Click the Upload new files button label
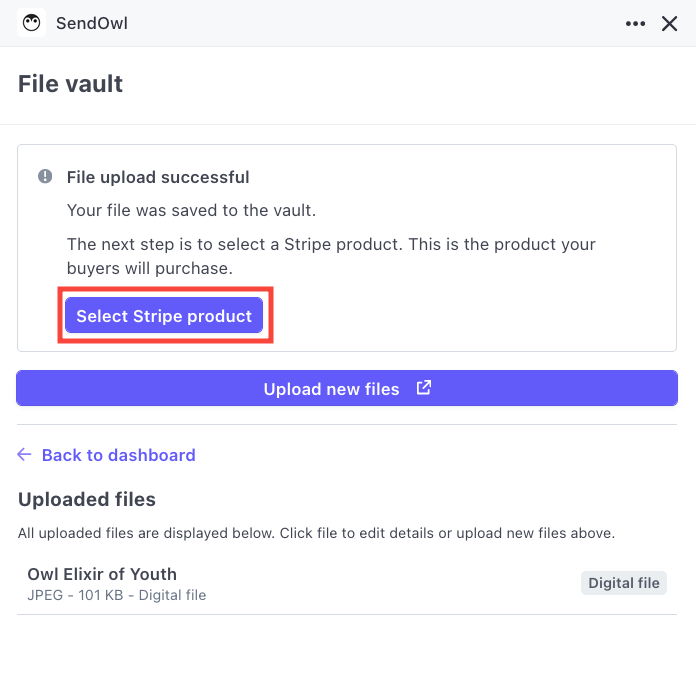Image resolution: width=696 pixels, height=673 pixels. (x=331, y=389)
